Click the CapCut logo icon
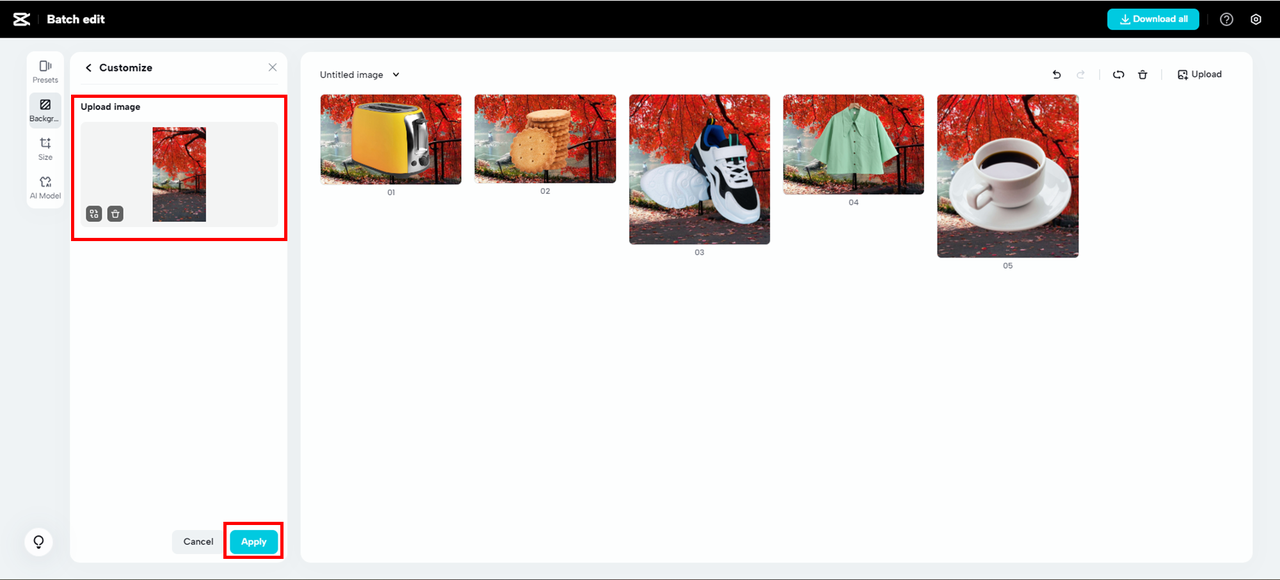Image resolution: width=1280 pixels, height=580 pixels. pyautogui.click(x=21, y=19)
